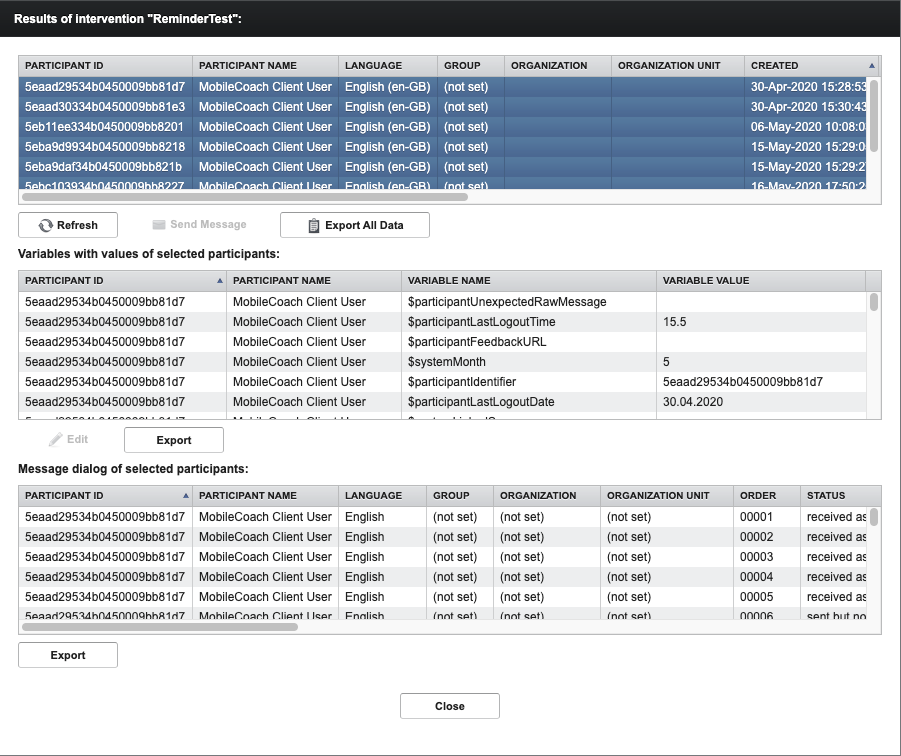Click Export below the variables table
The image size is (901, 756).
coord(173,439)
